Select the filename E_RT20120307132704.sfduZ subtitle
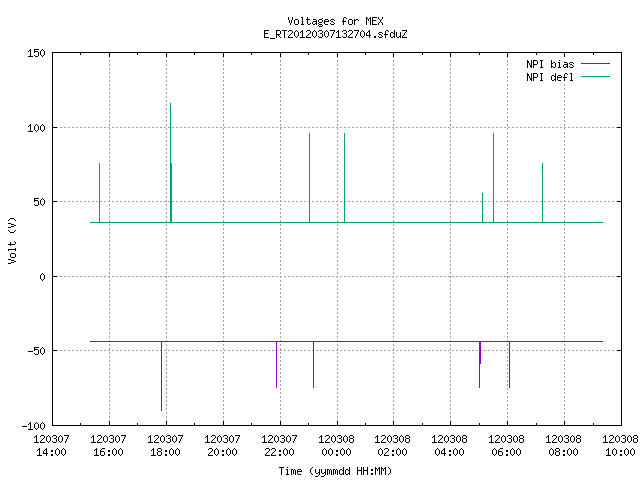The image size is (640, 480). (x=335, y=34)
